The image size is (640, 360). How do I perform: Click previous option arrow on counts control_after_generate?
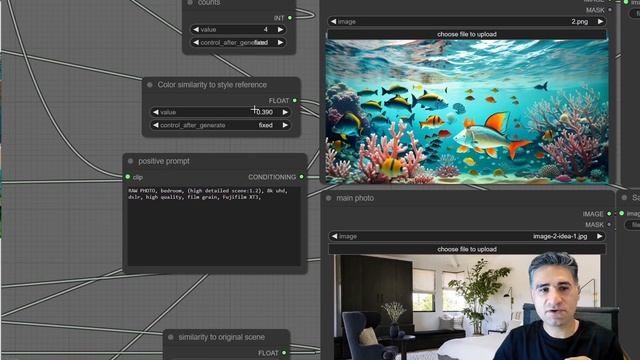click(x=196, y=42)
